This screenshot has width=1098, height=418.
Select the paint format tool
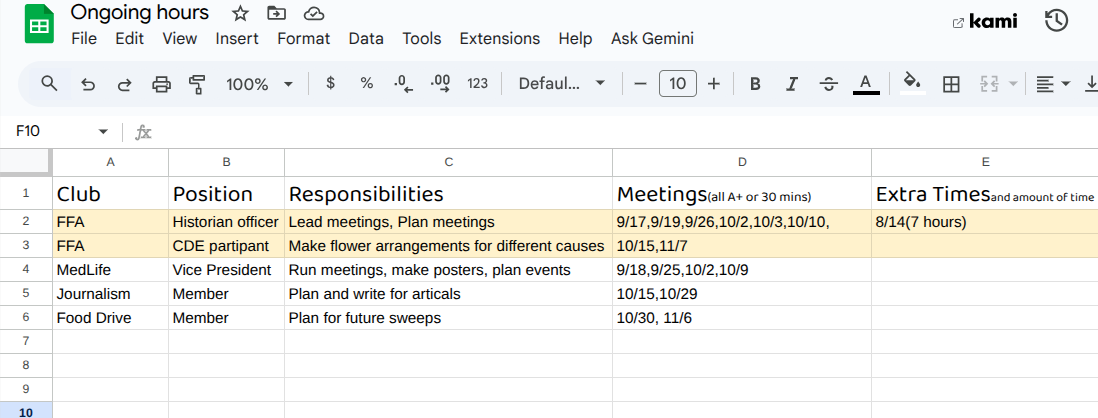197,84
